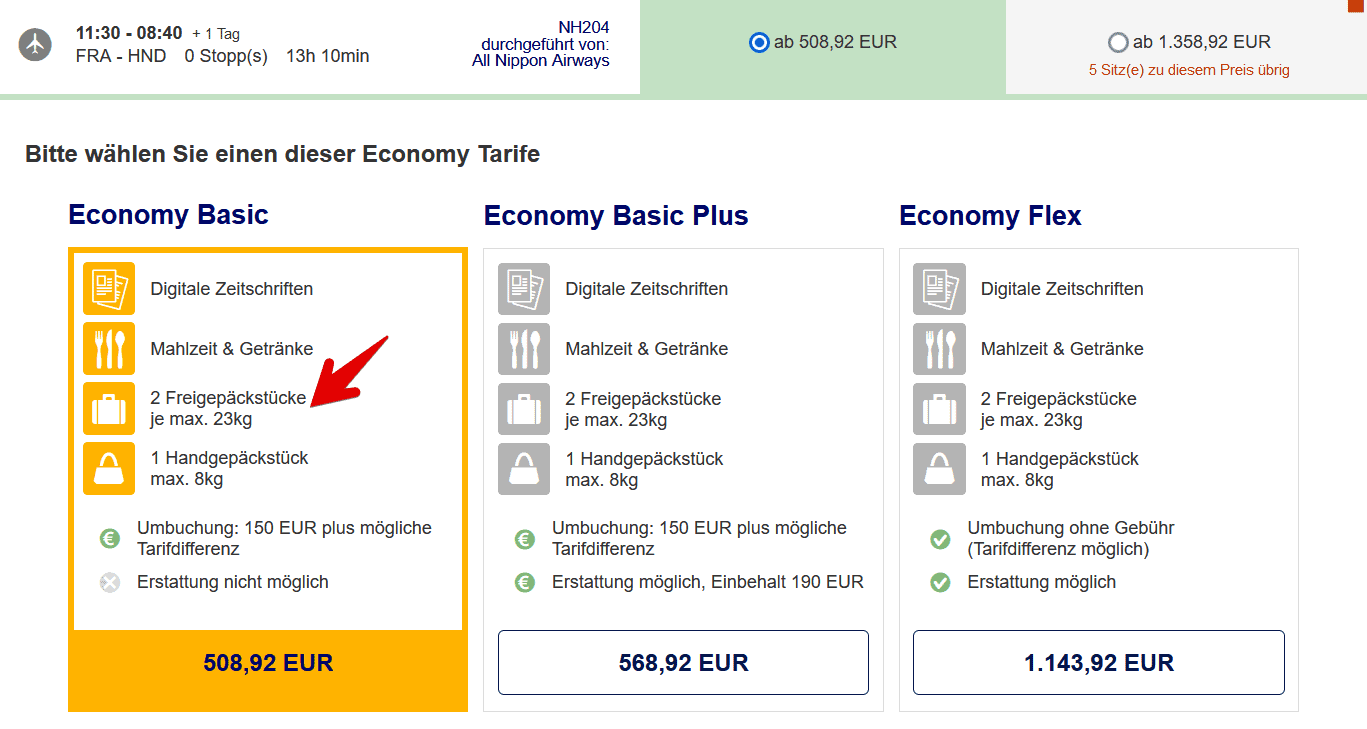Screen dimensions: 1367x729
Task: Choose Economy Flex for 1.143,92 EUR
Action: point(1098,662)
